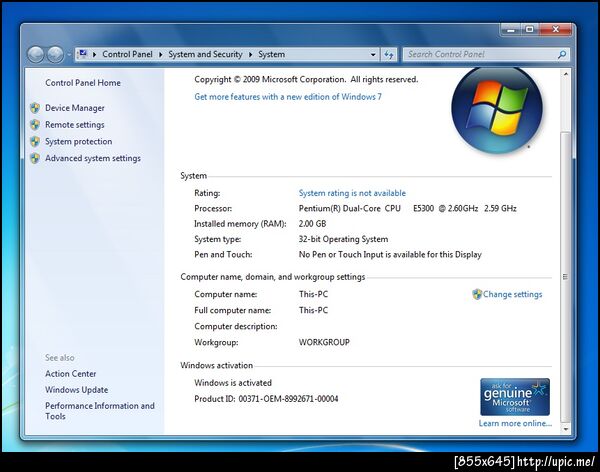Expand the arrow after System and Security breadcrumb

250,54
